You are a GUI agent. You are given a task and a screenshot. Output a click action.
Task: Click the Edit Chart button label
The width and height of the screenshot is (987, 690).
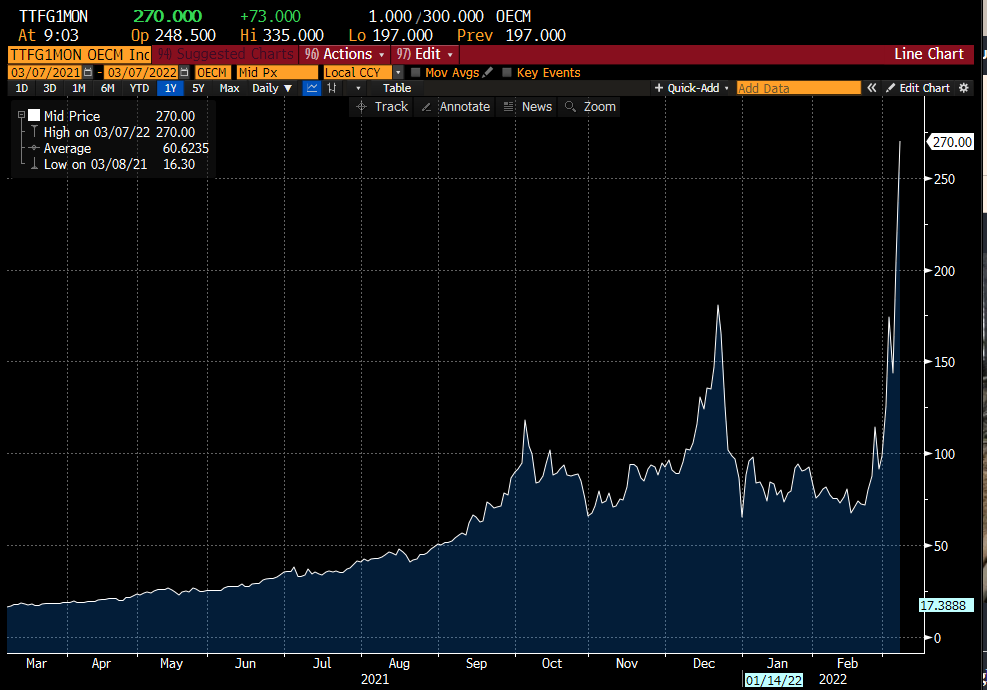pyautogui.click(x=924, y=88)
